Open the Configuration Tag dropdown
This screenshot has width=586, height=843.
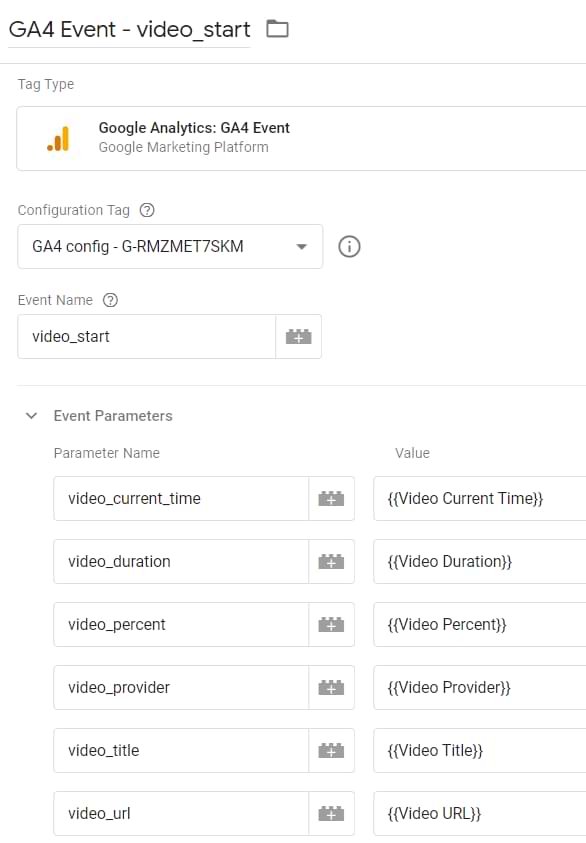pos(169,246)
